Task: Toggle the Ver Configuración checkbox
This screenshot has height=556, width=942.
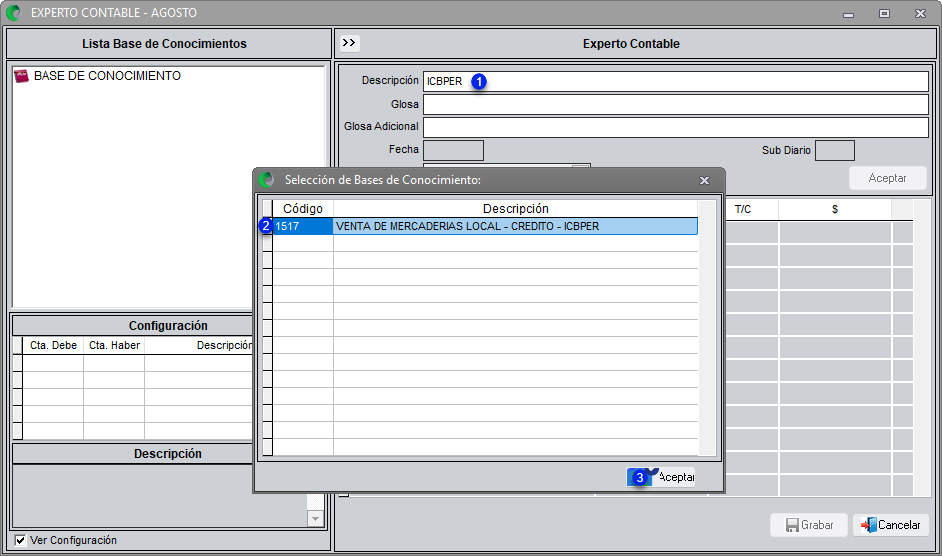Action: (x=20, y=540)
